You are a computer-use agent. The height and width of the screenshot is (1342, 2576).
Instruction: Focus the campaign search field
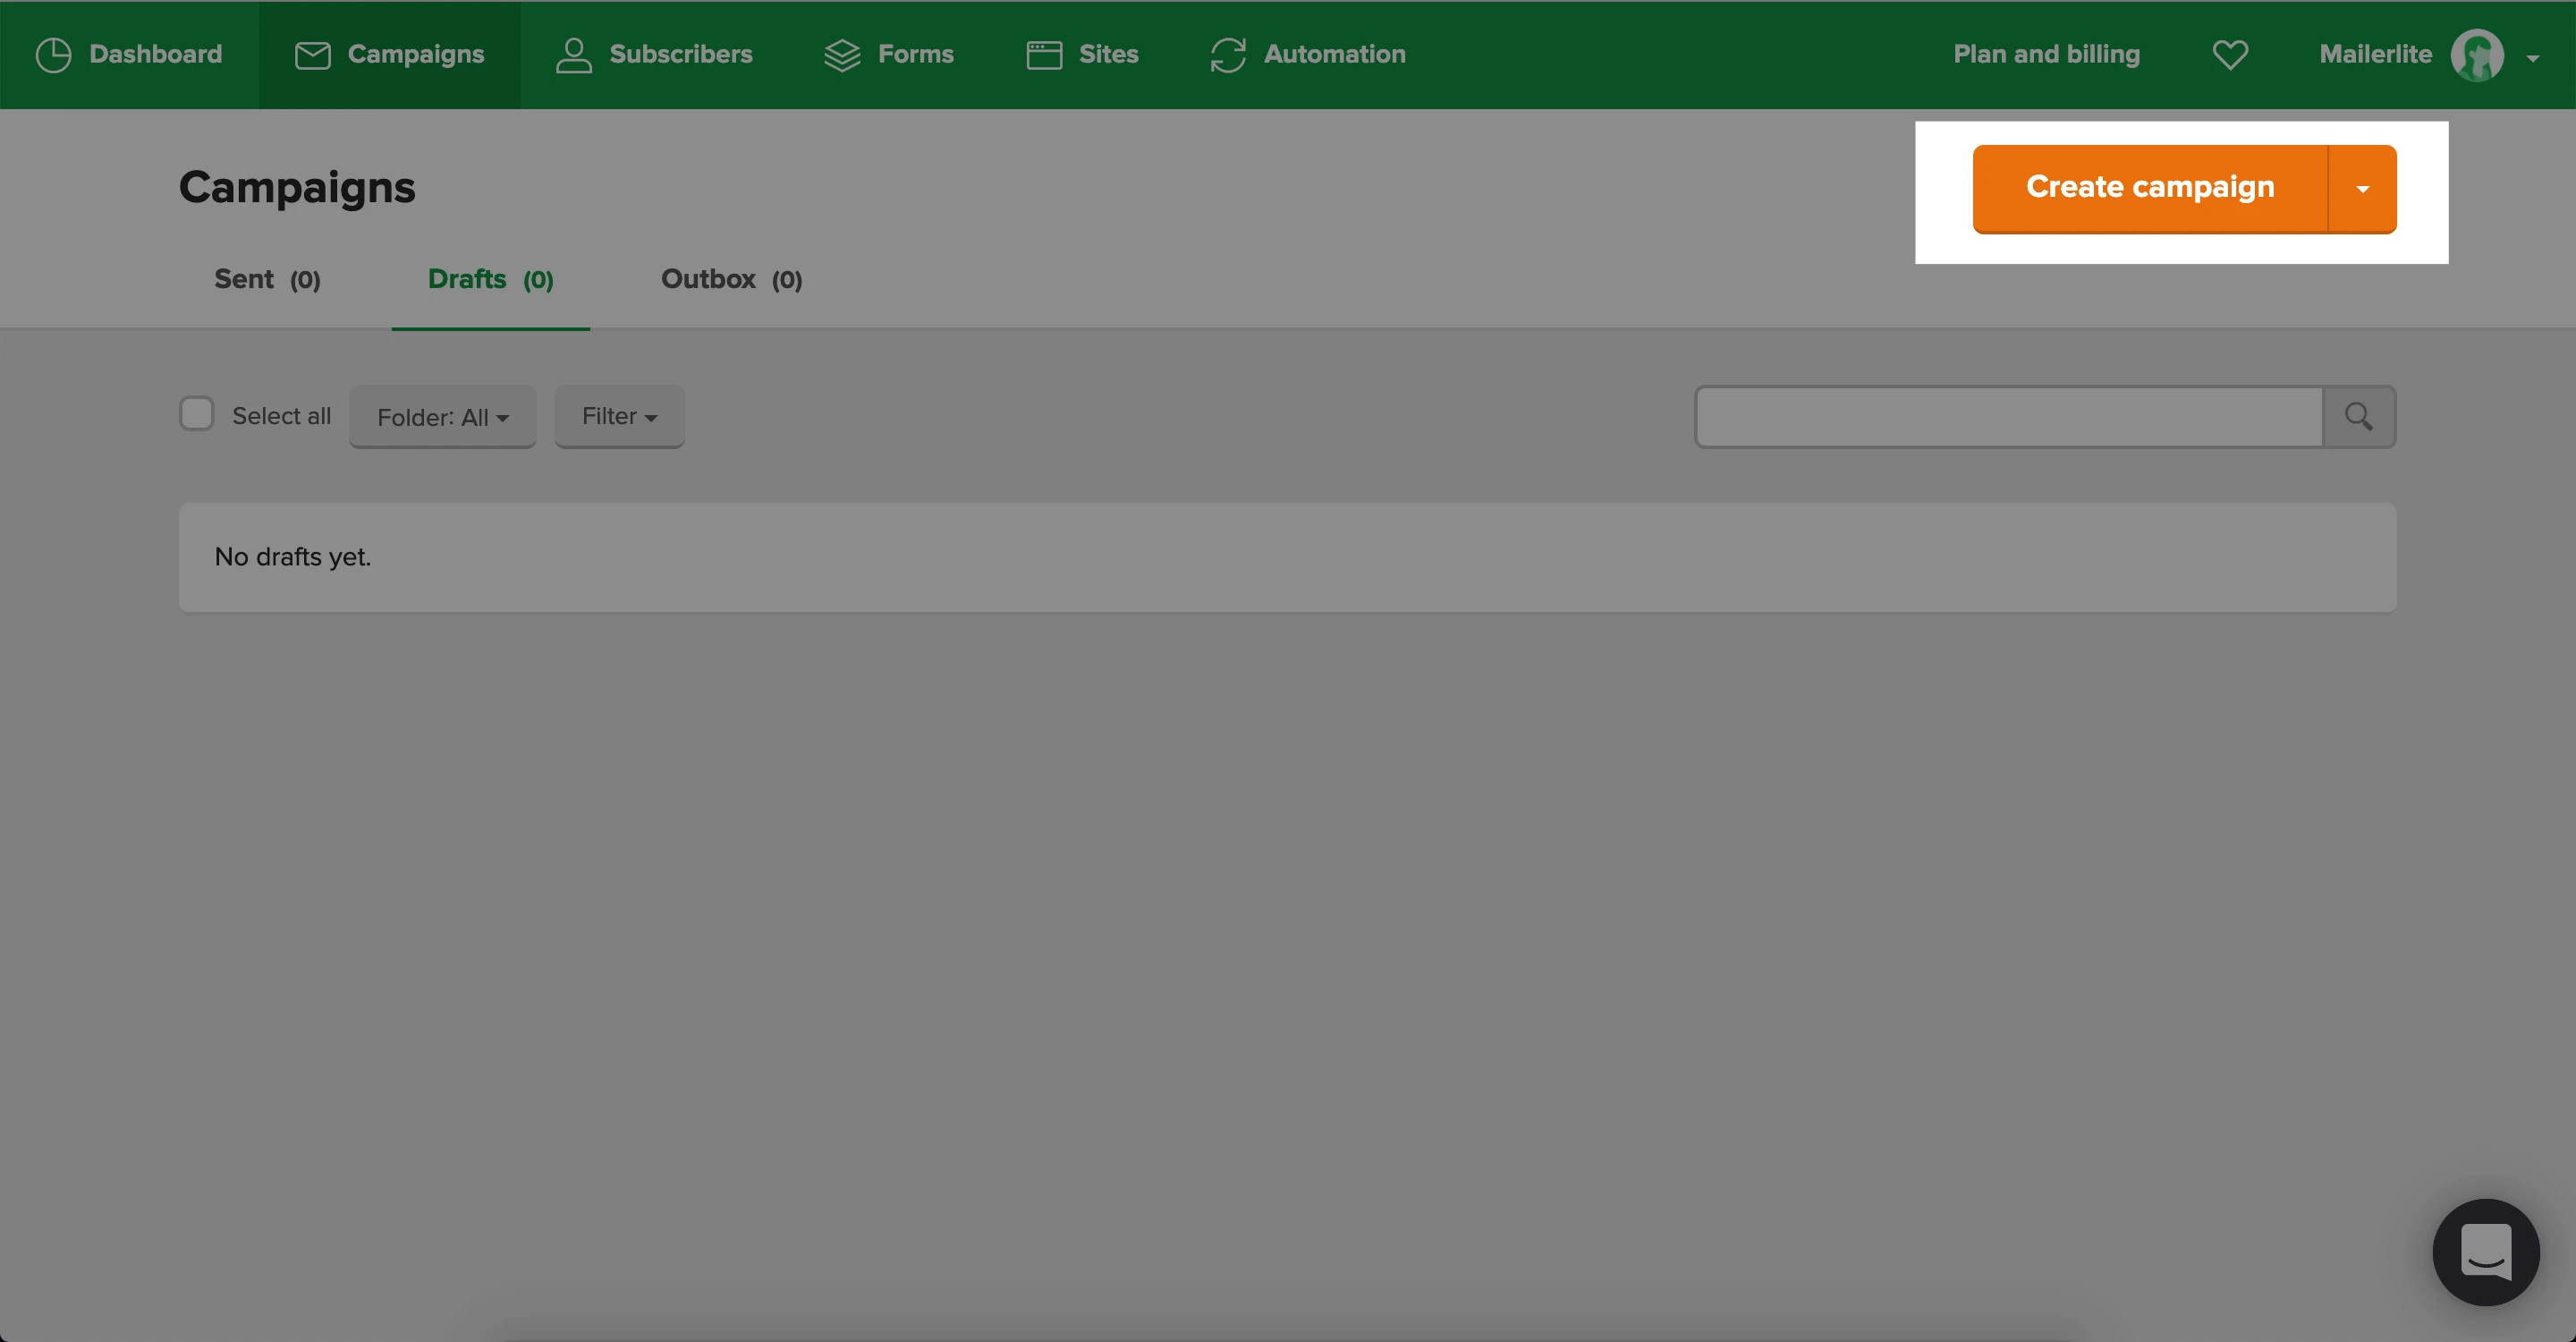pos(2008,417)
